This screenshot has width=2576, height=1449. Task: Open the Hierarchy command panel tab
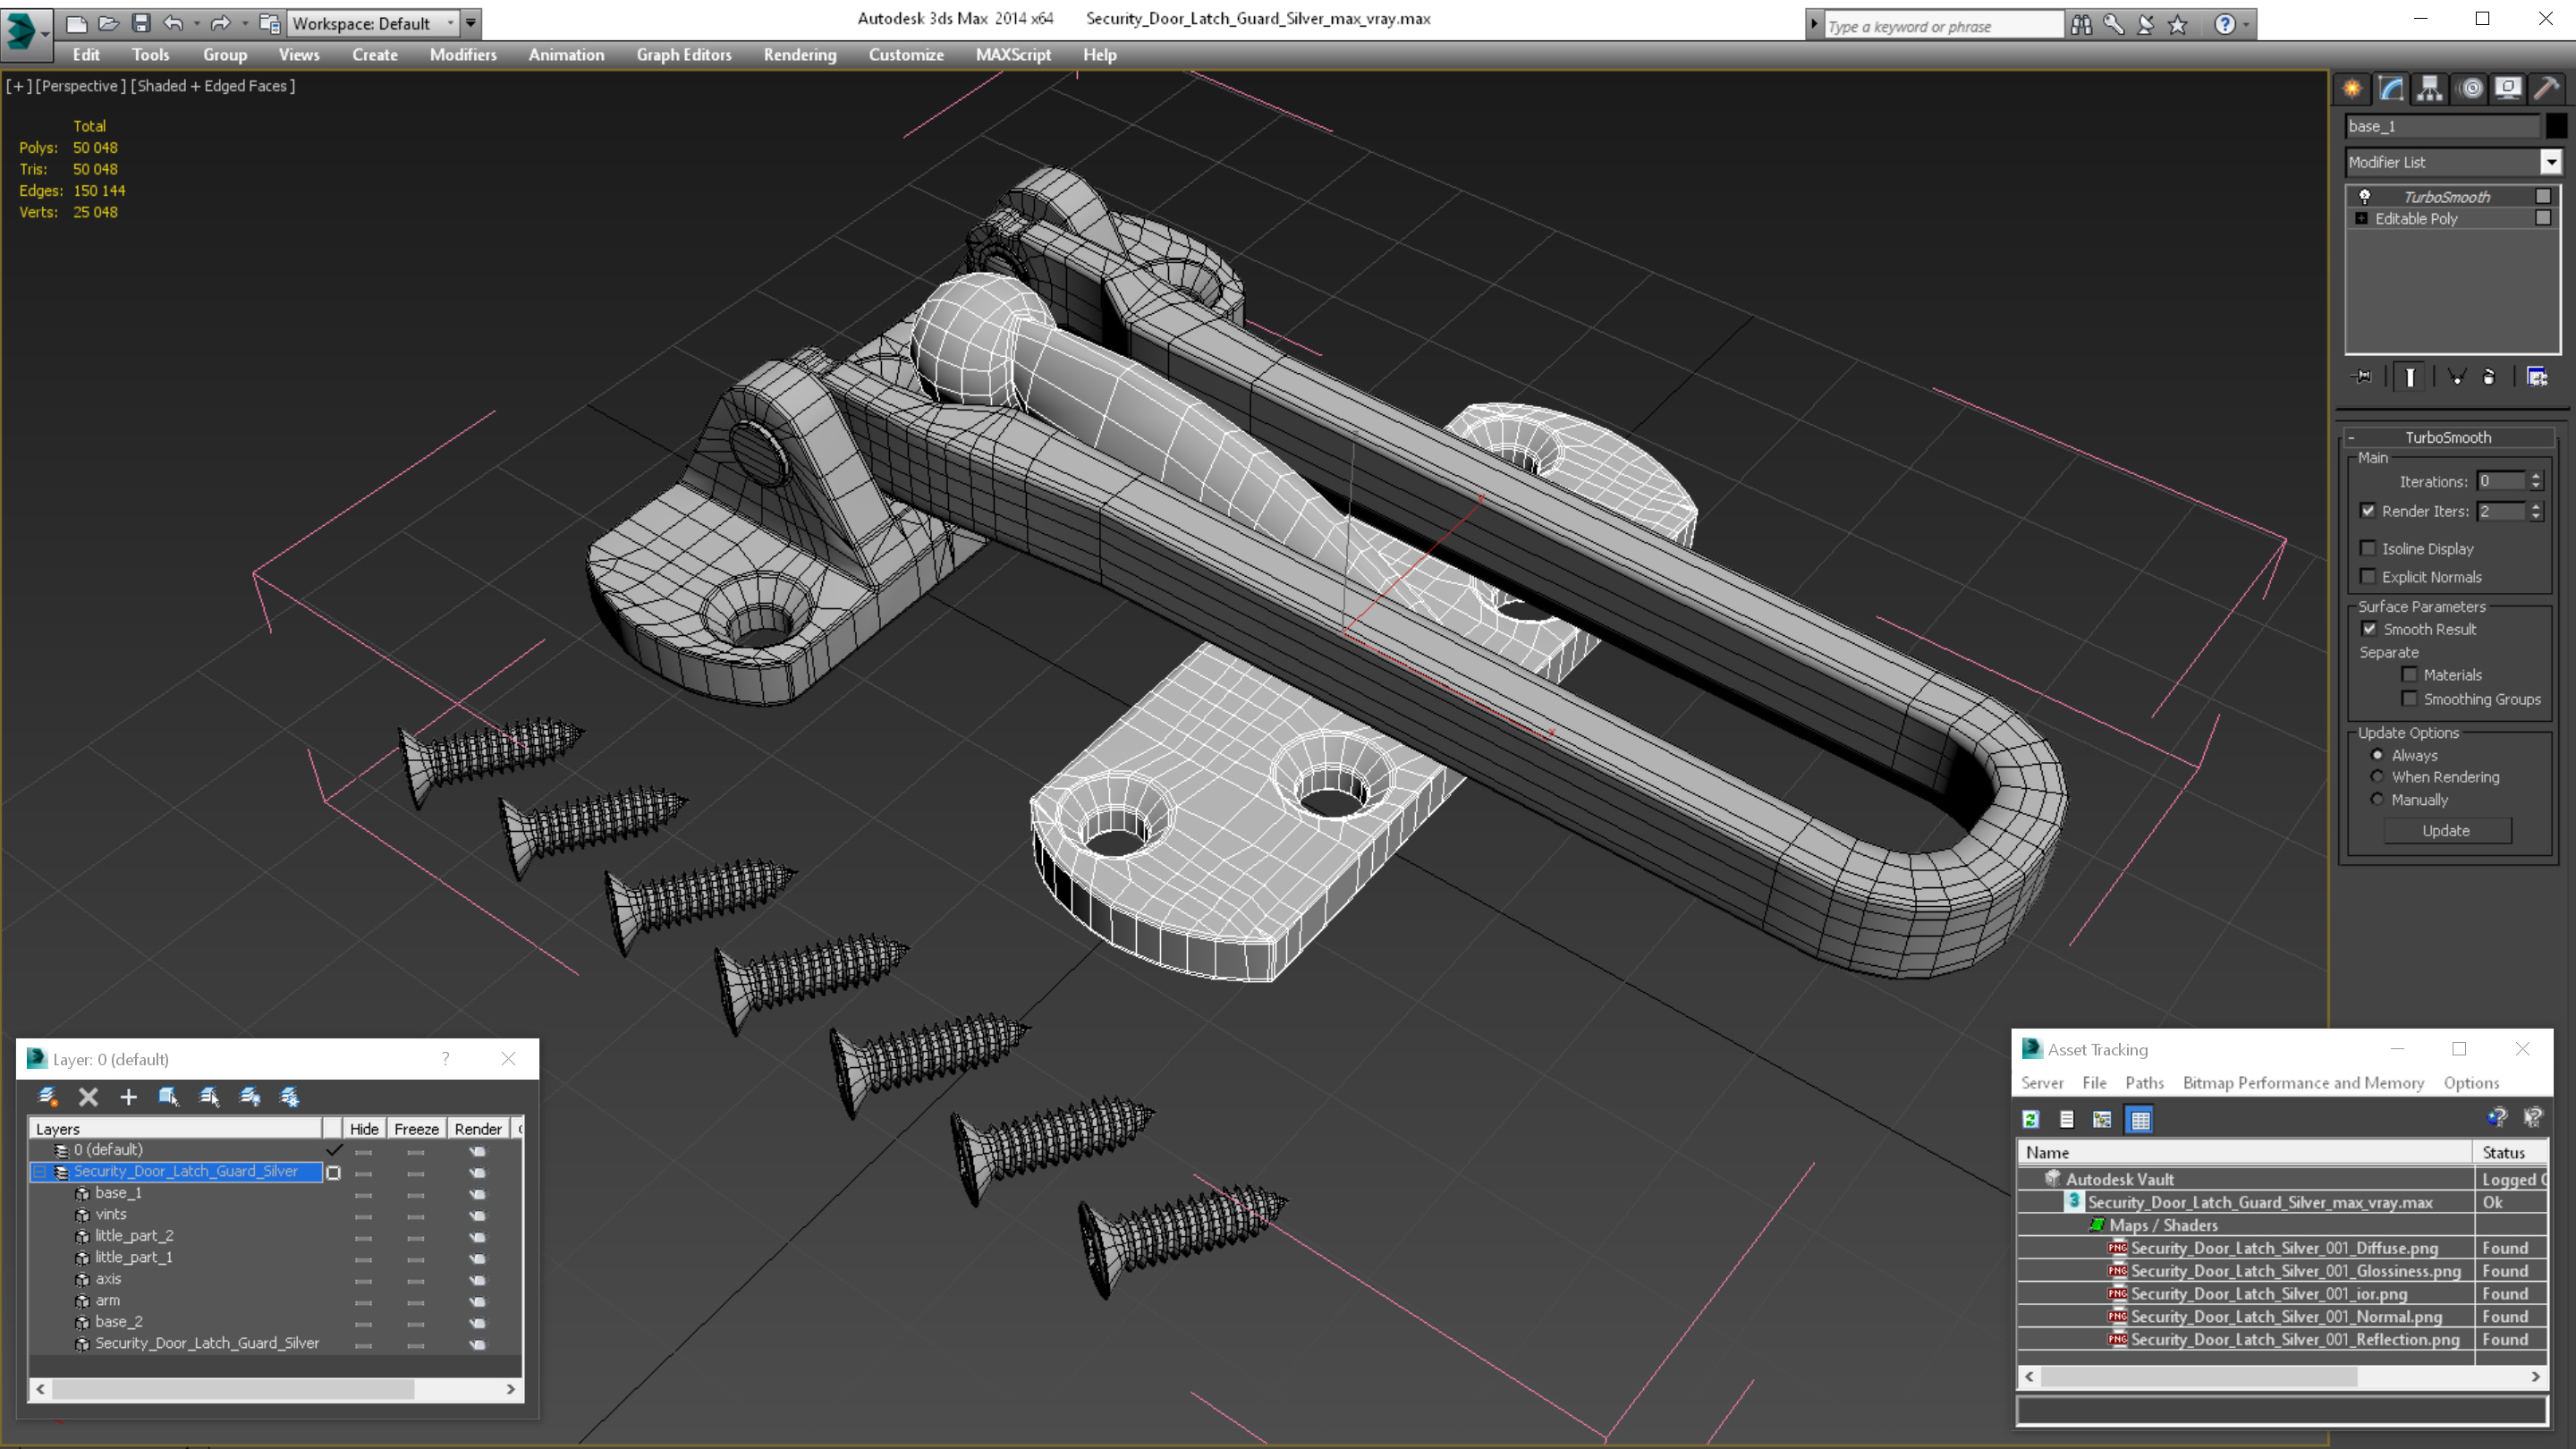coord(2430,88)
